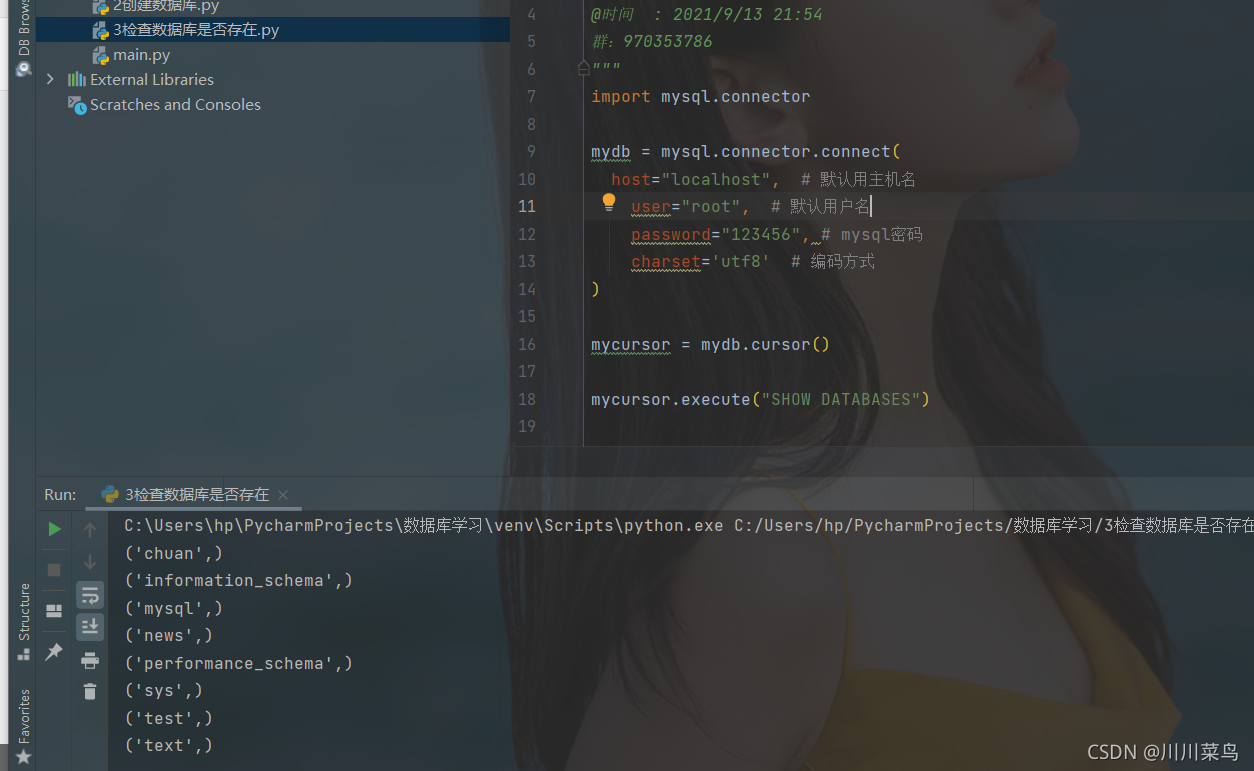Screen dimensions: 1254x771
Task: Click the Print console output icon
Action: 90,660
